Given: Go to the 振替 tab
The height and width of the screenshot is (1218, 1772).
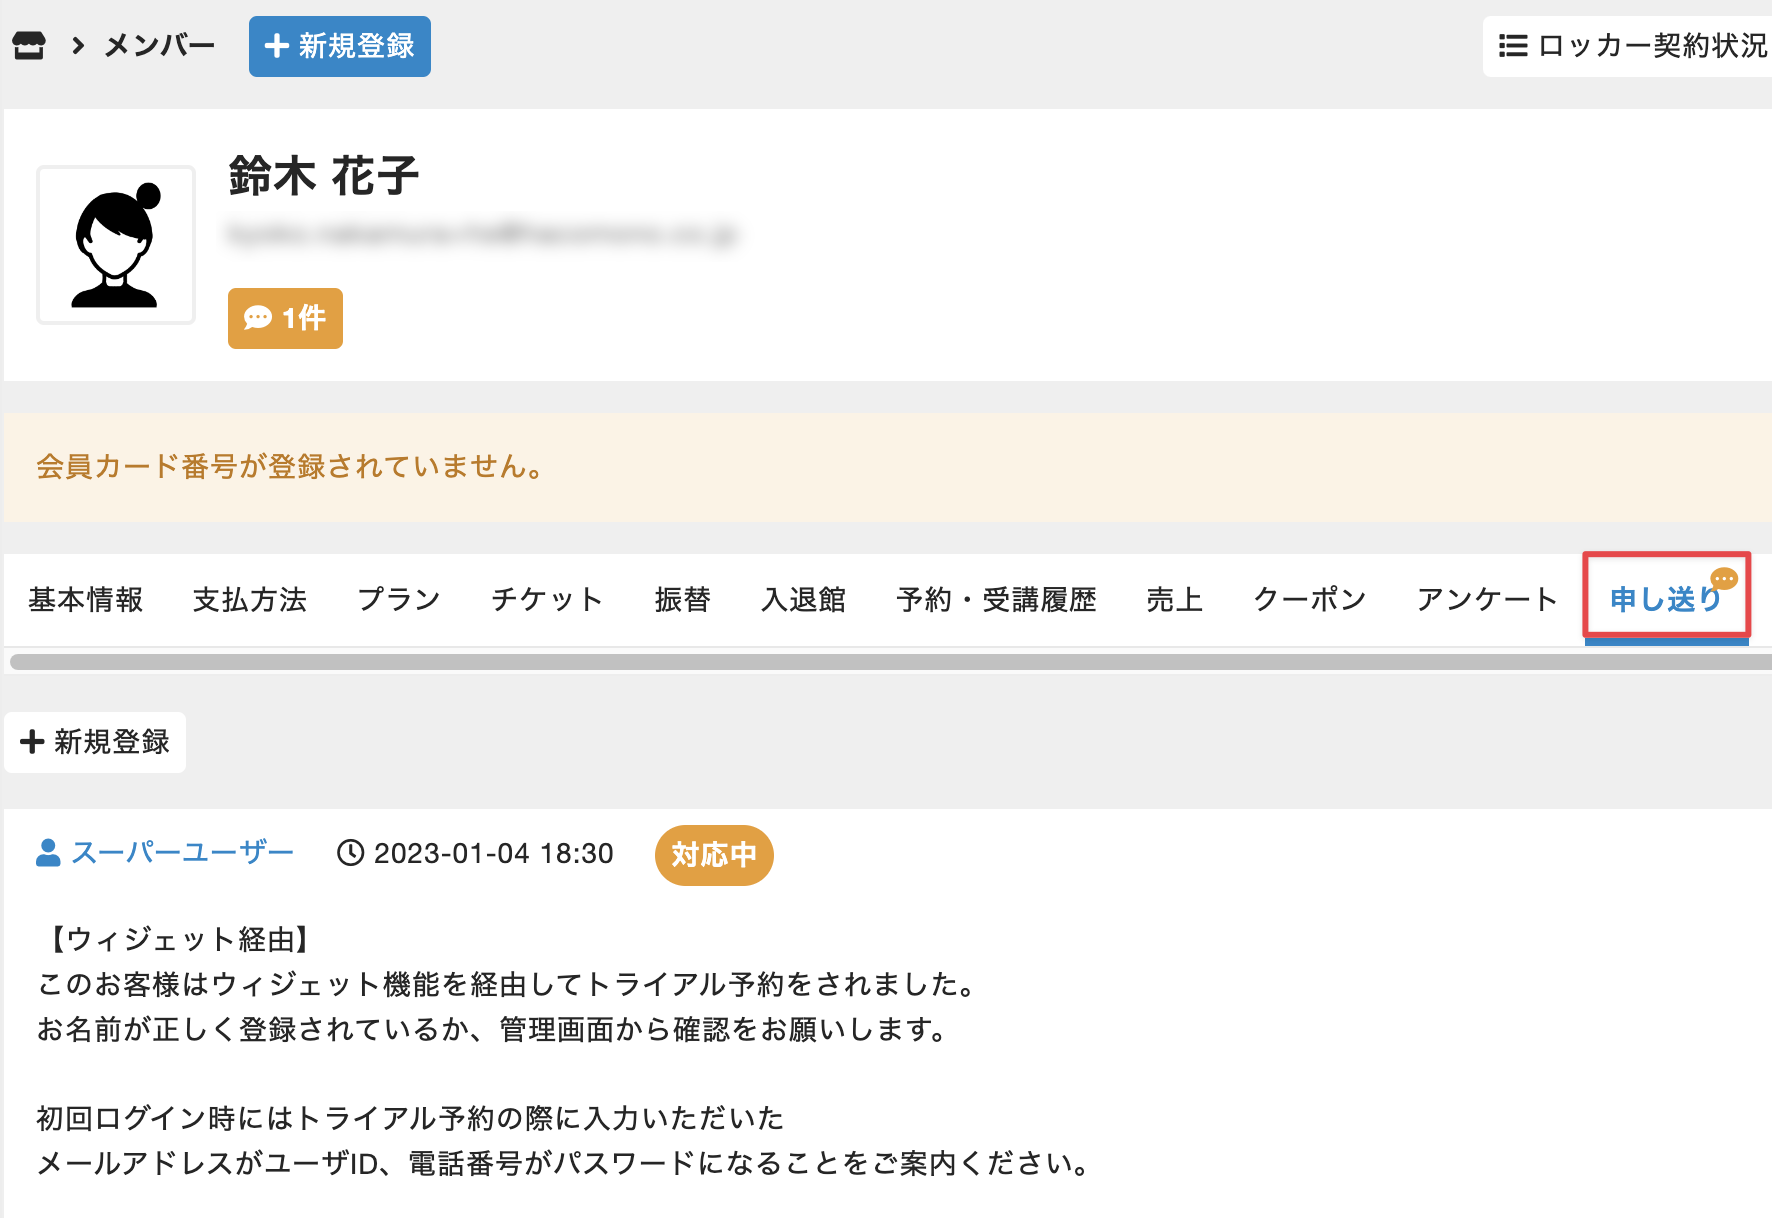Looking at the screenshot, I should tap(683, 600).
